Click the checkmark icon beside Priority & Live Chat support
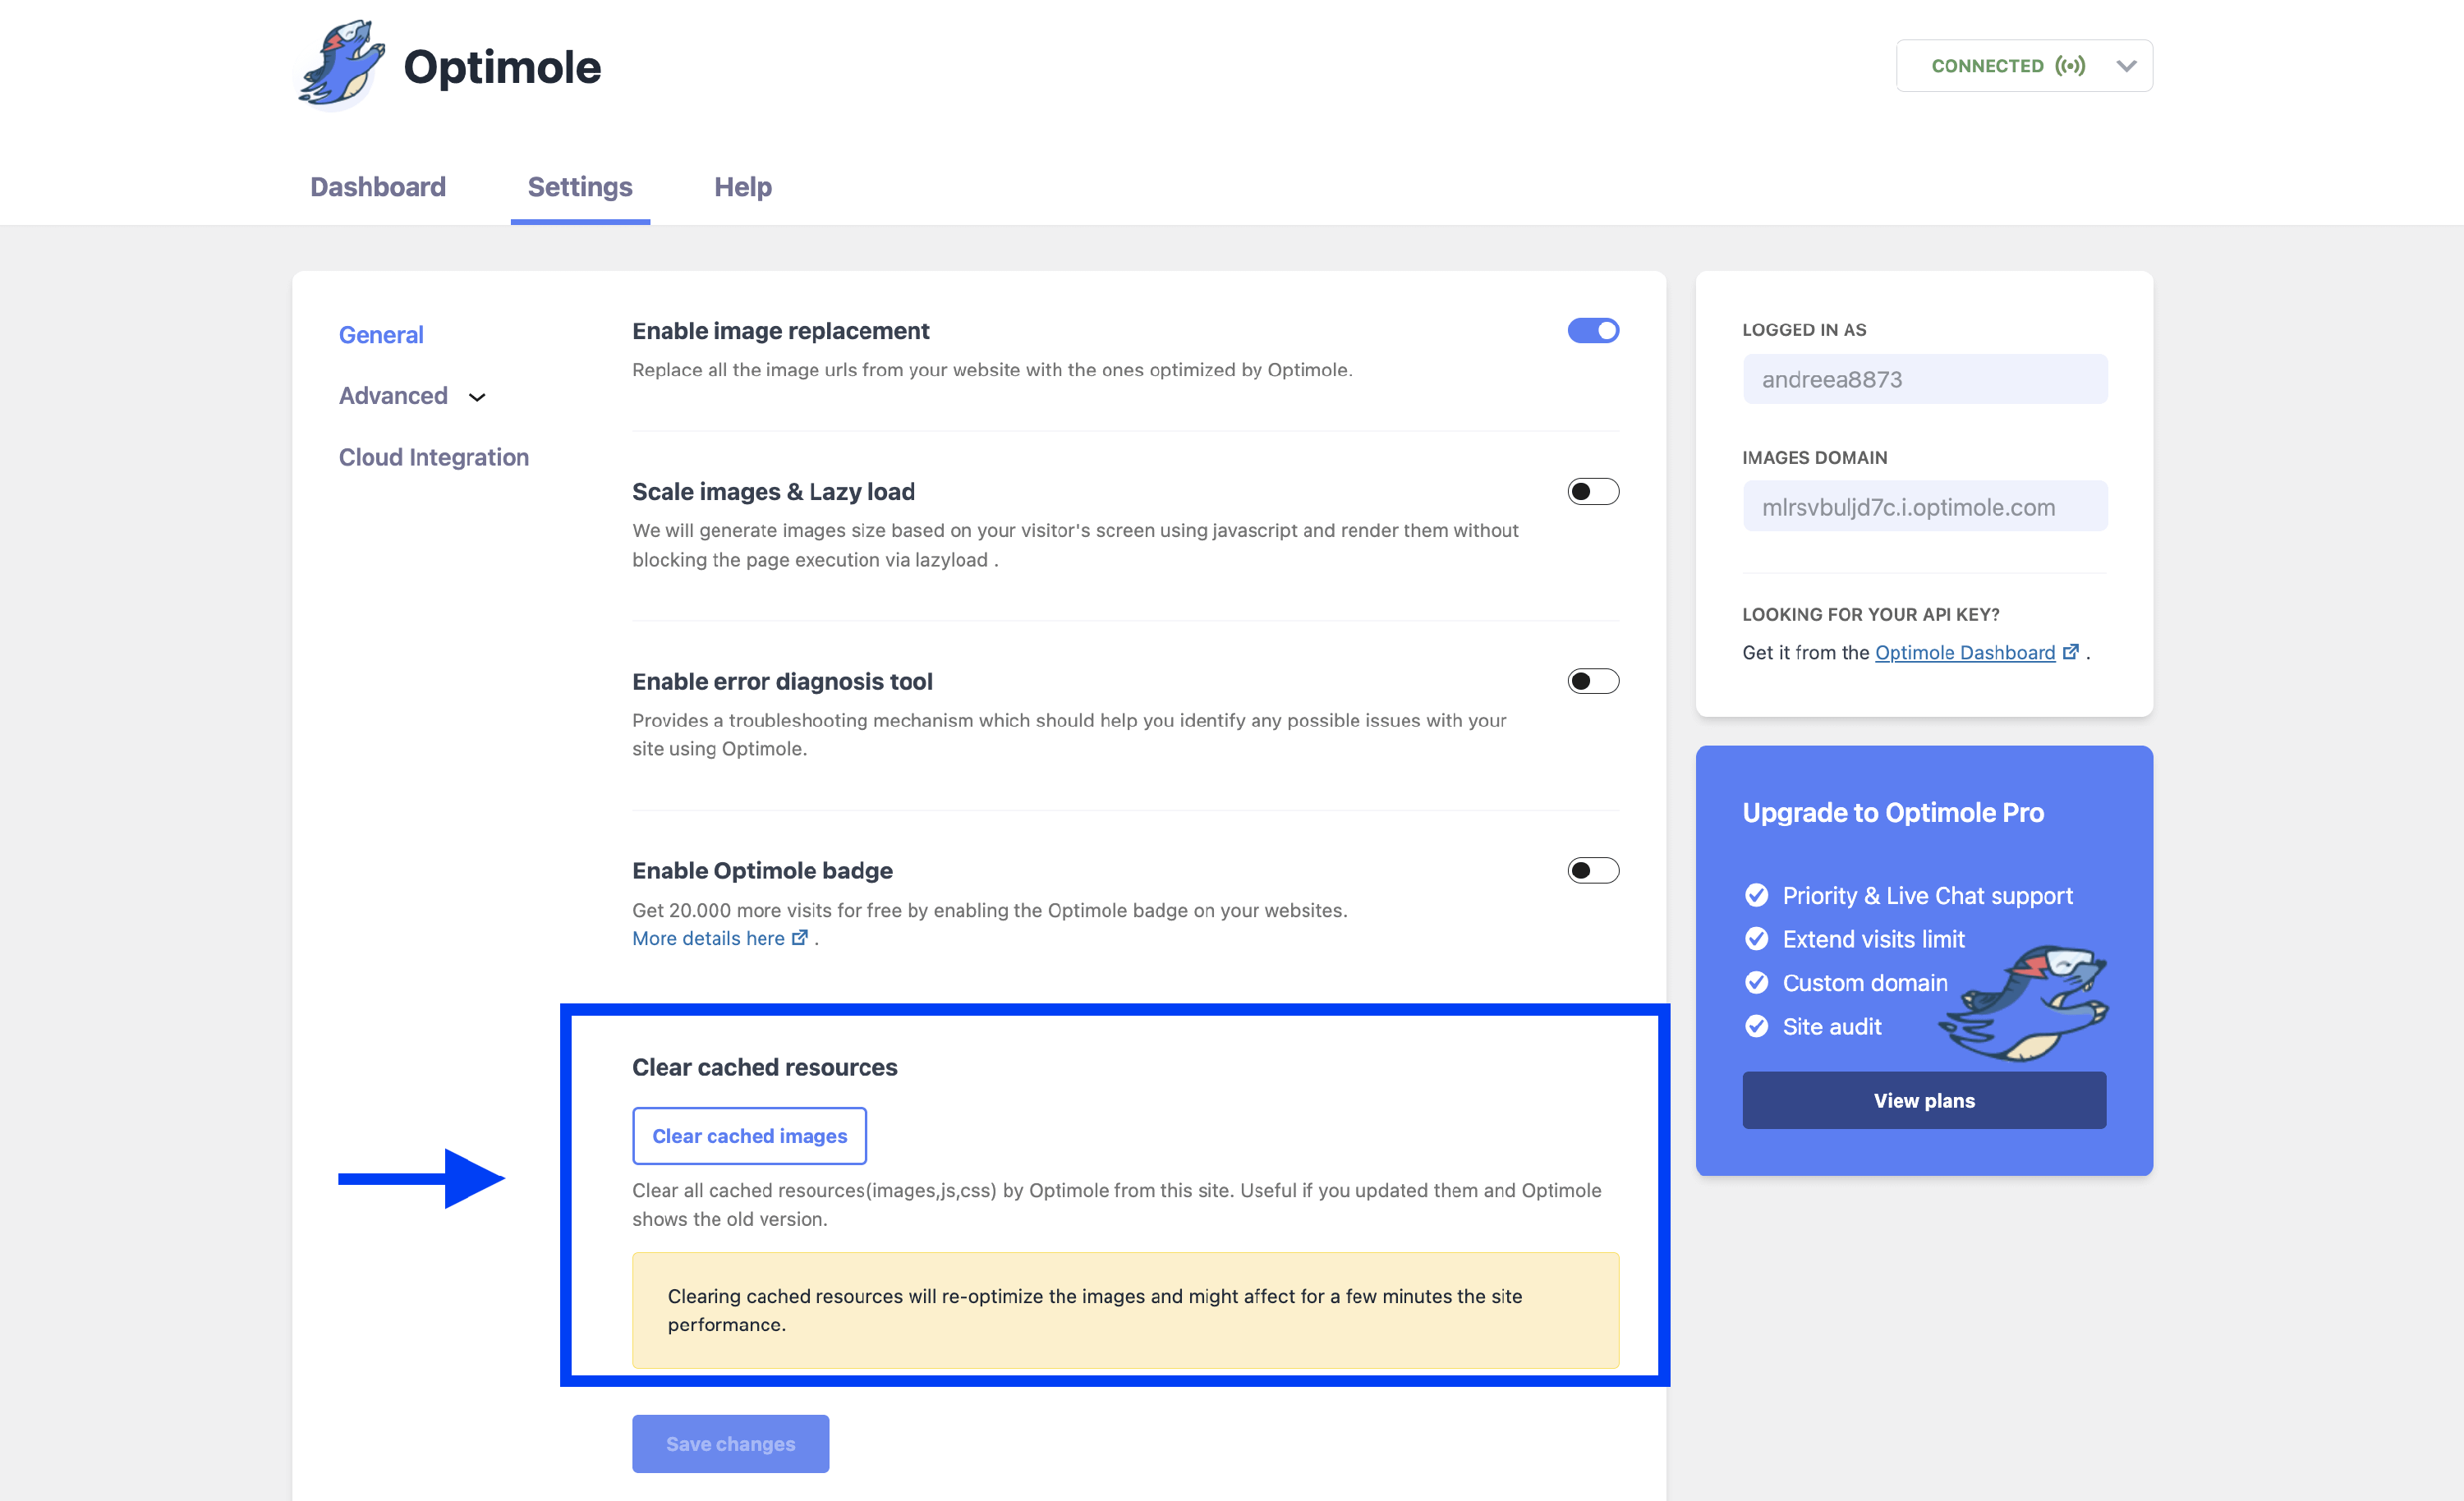 (1756, 895)
